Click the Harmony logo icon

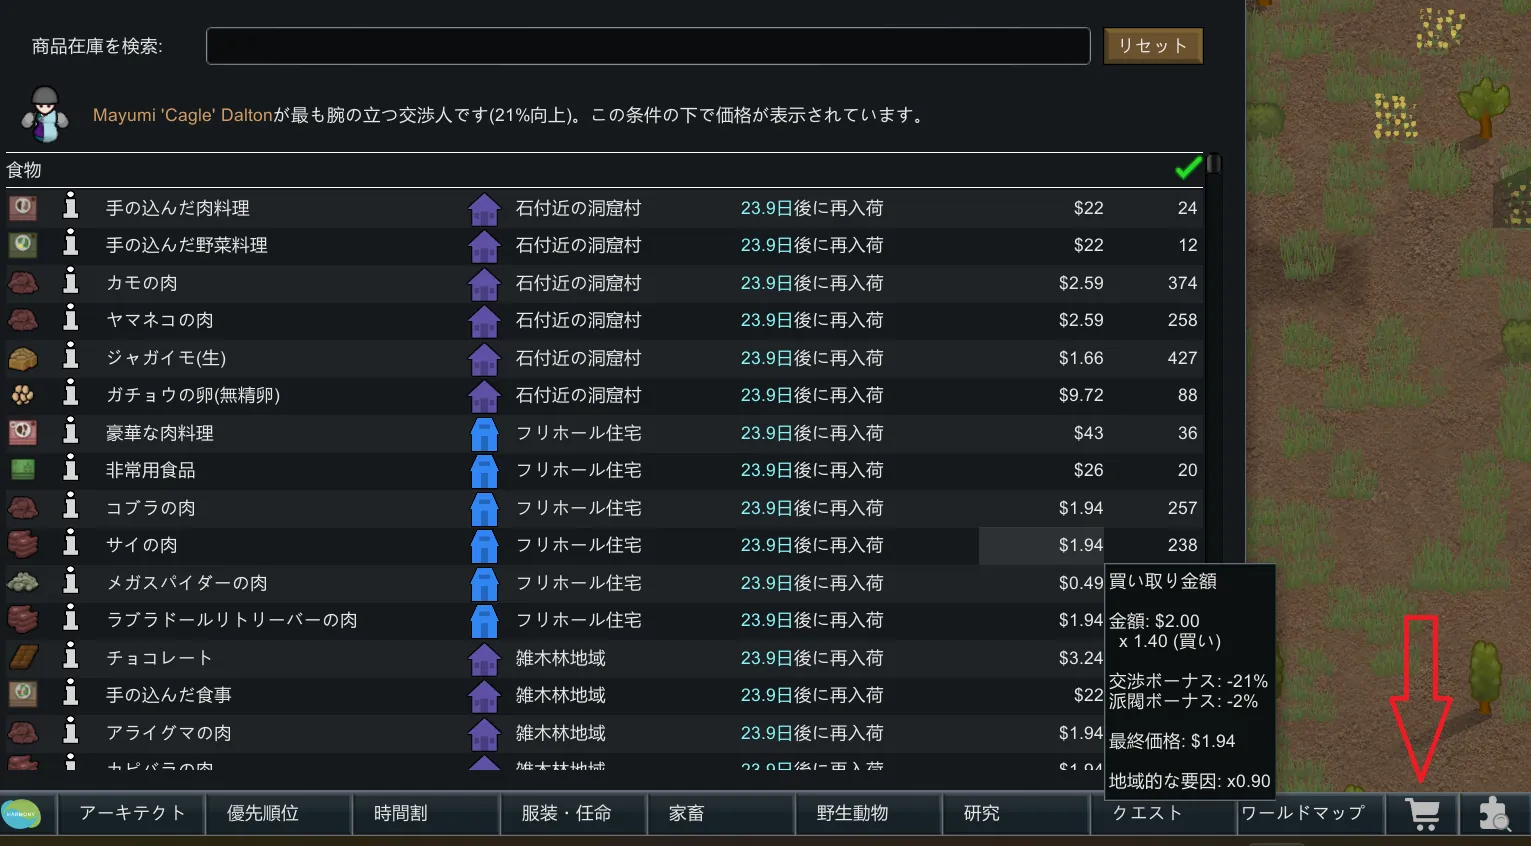21,814
